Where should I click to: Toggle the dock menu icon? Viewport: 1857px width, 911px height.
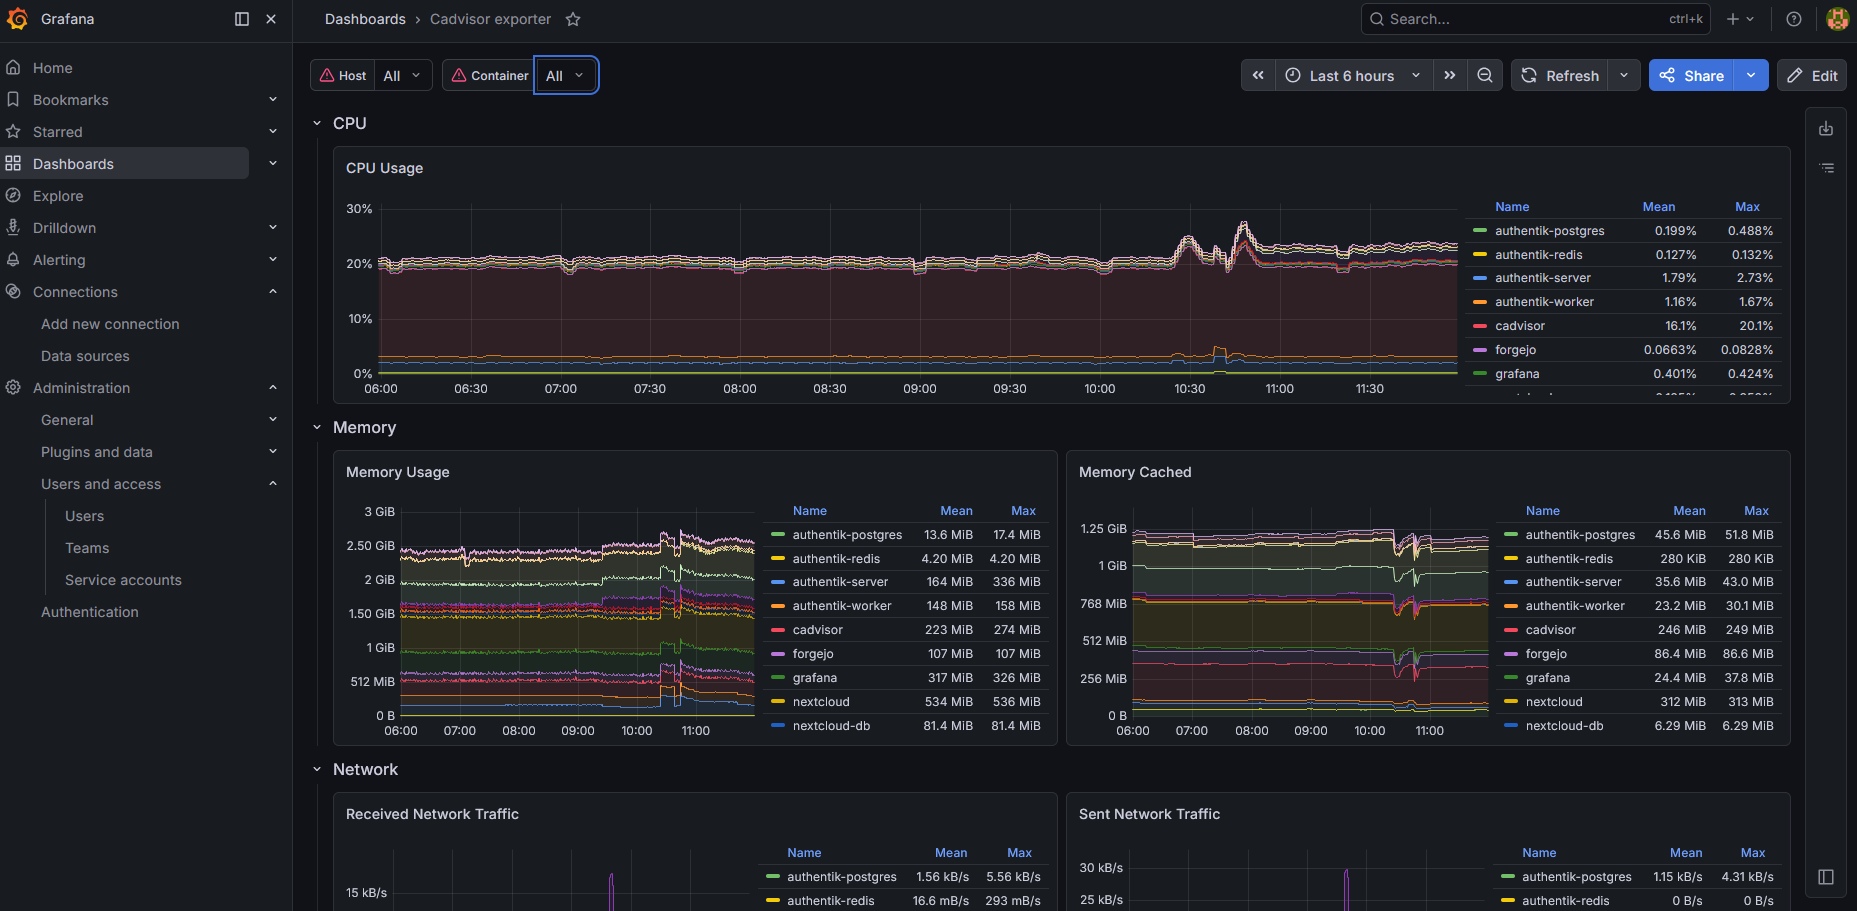pos(242,19)
